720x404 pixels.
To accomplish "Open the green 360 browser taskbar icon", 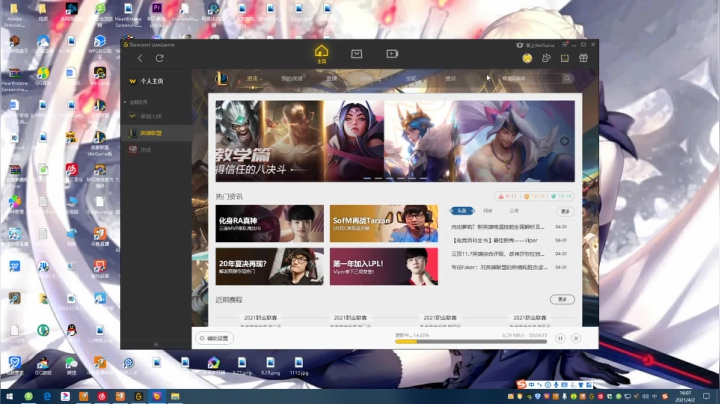I will (28, 396).
